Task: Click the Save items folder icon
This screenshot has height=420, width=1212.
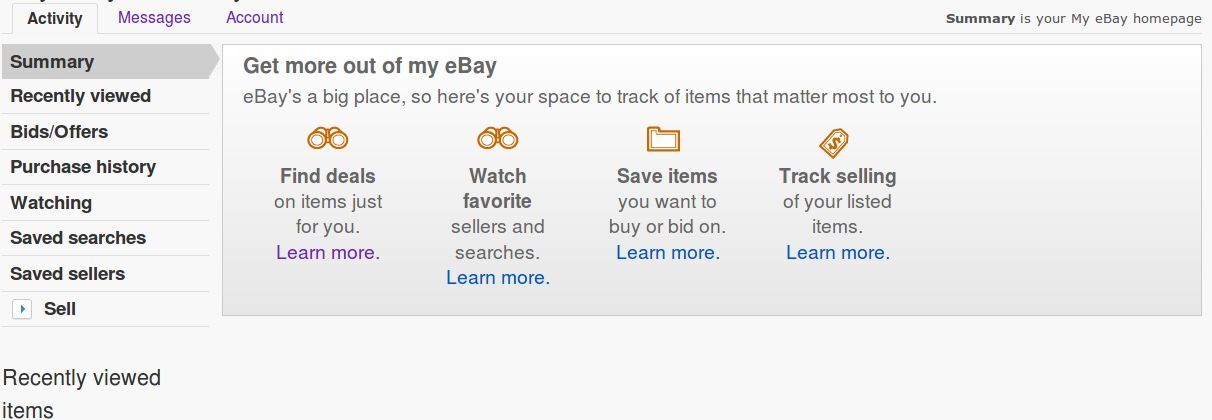Action: tap(663, 139)
